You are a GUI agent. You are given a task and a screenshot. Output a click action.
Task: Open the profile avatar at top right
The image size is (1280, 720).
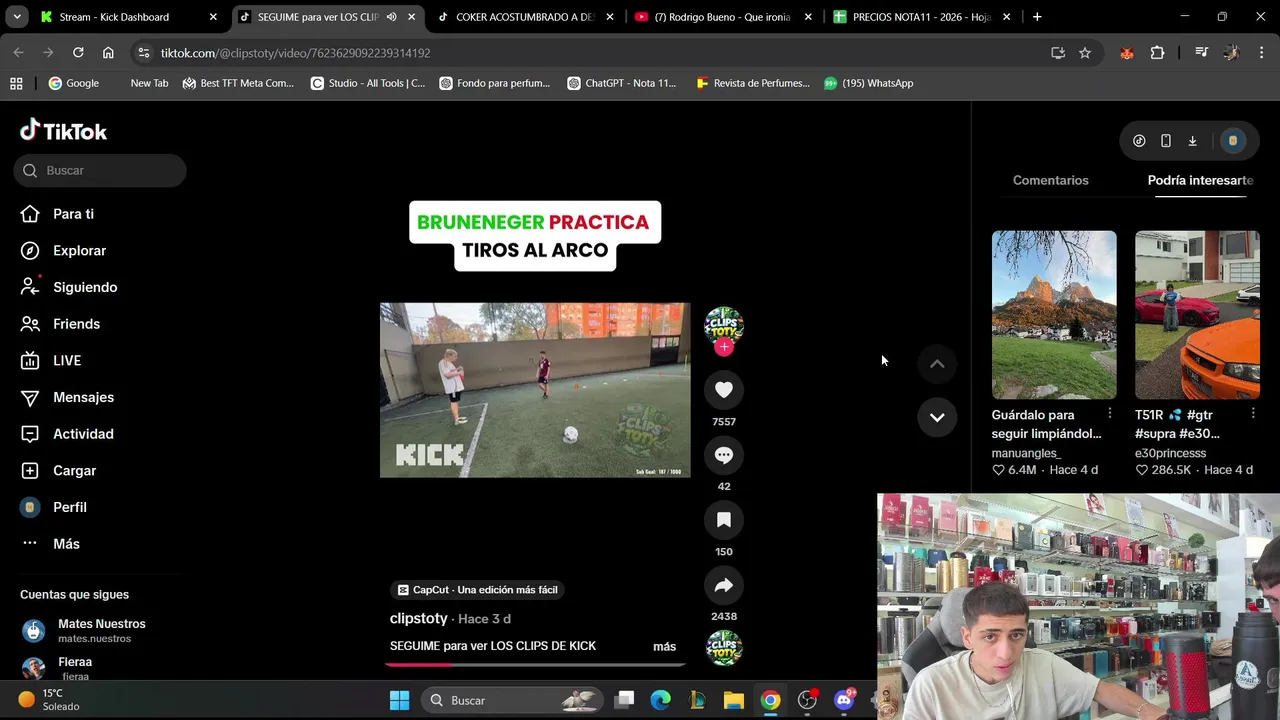[1233, 141]
